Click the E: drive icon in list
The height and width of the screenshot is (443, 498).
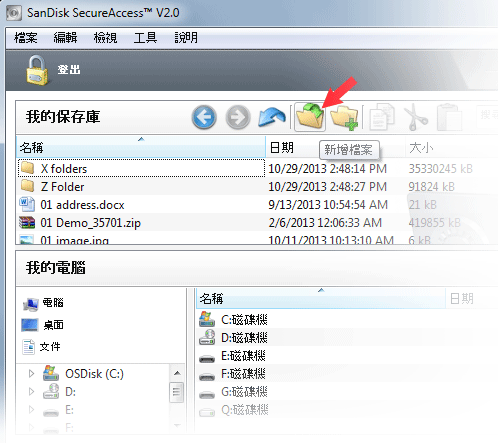(x=207, y=359)
